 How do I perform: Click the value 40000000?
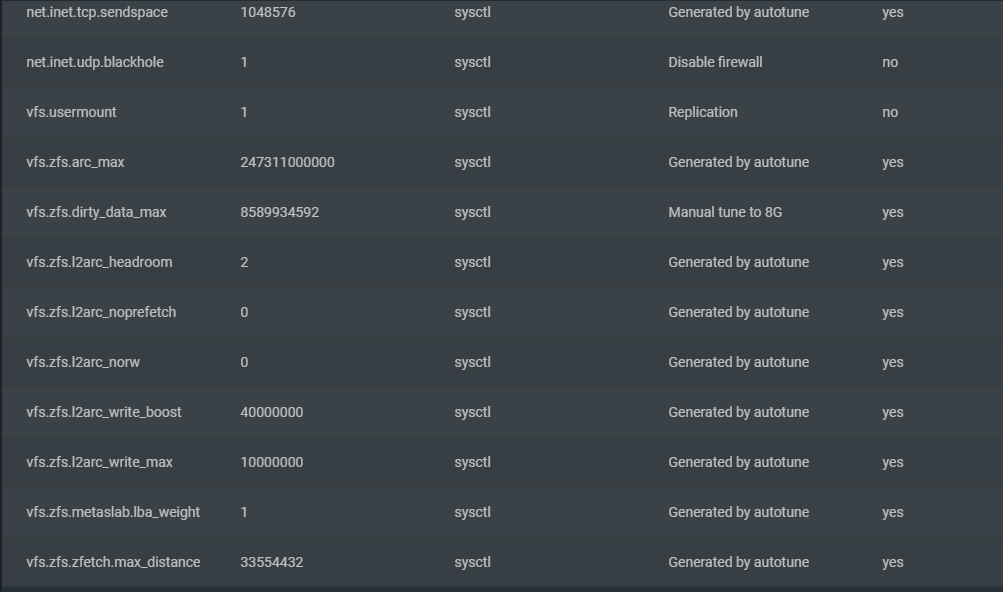[272, 412]
